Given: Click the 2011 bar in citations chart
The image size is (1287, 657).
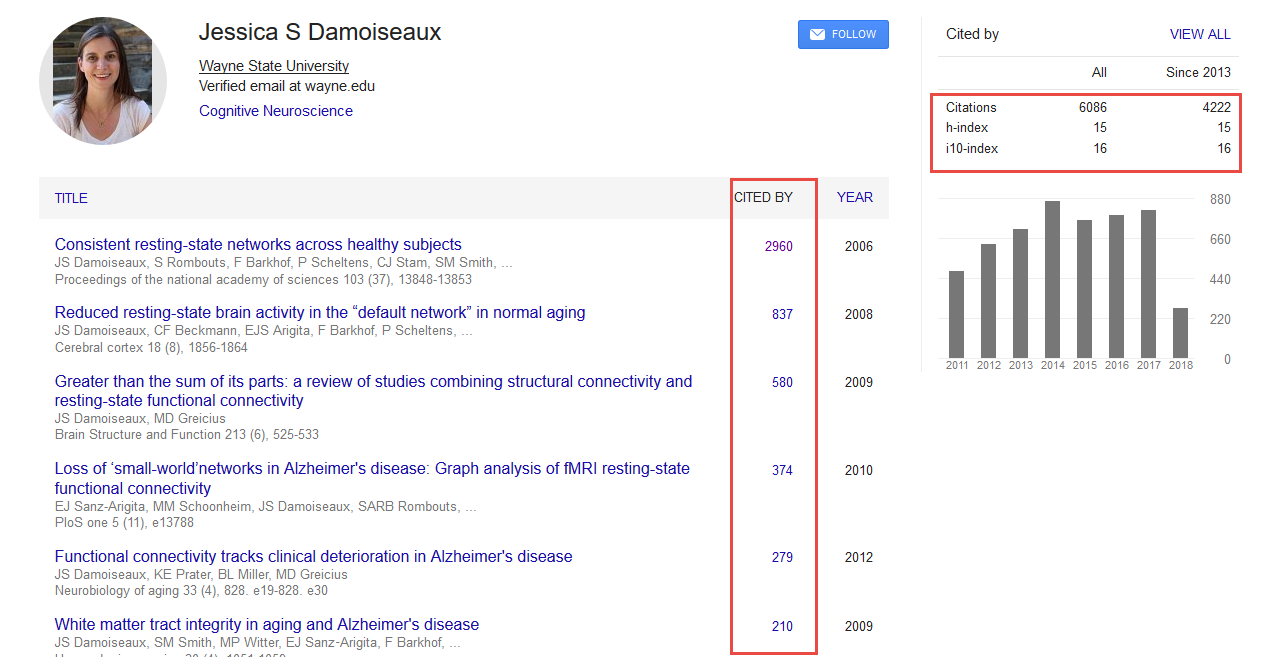Looking at the screenshot, I should tap(956, 314).
